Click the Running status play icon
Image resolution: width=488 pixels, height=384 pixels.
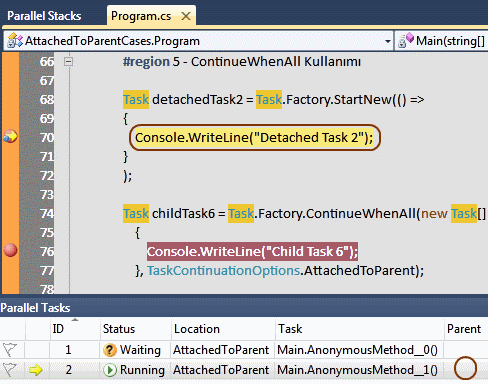(110, 370)
